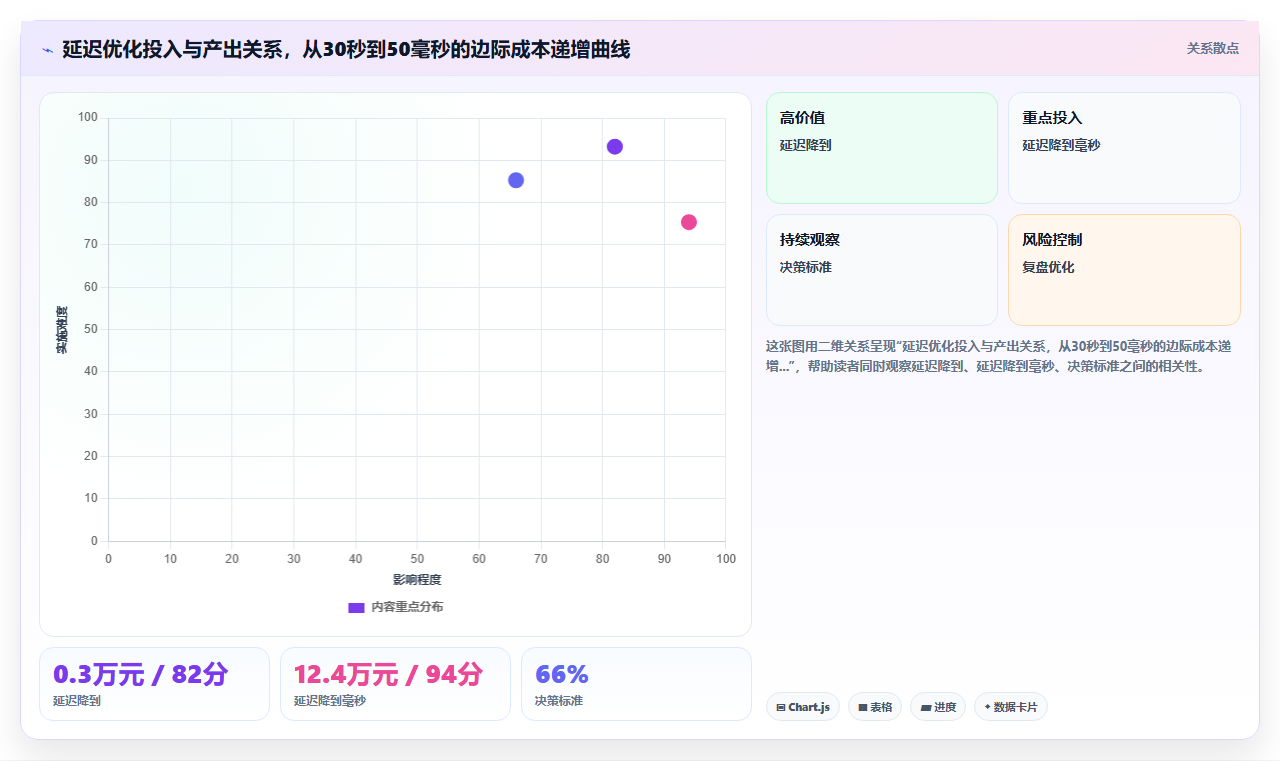Select the Chart.js tag chip
Screen dimensions: 1280x761
pos(803,707)
